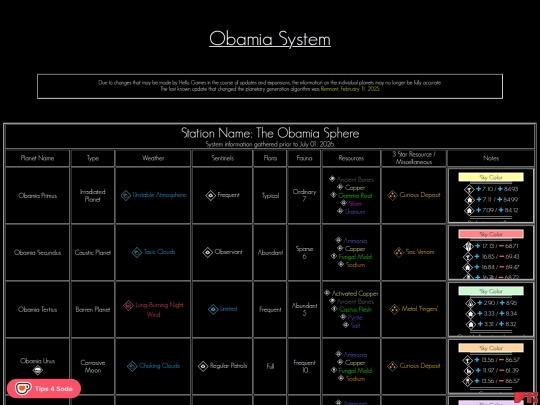Click the icon beside Uranium resource
Viewport: 540px width, 405px height.
[x=340, y=211]
